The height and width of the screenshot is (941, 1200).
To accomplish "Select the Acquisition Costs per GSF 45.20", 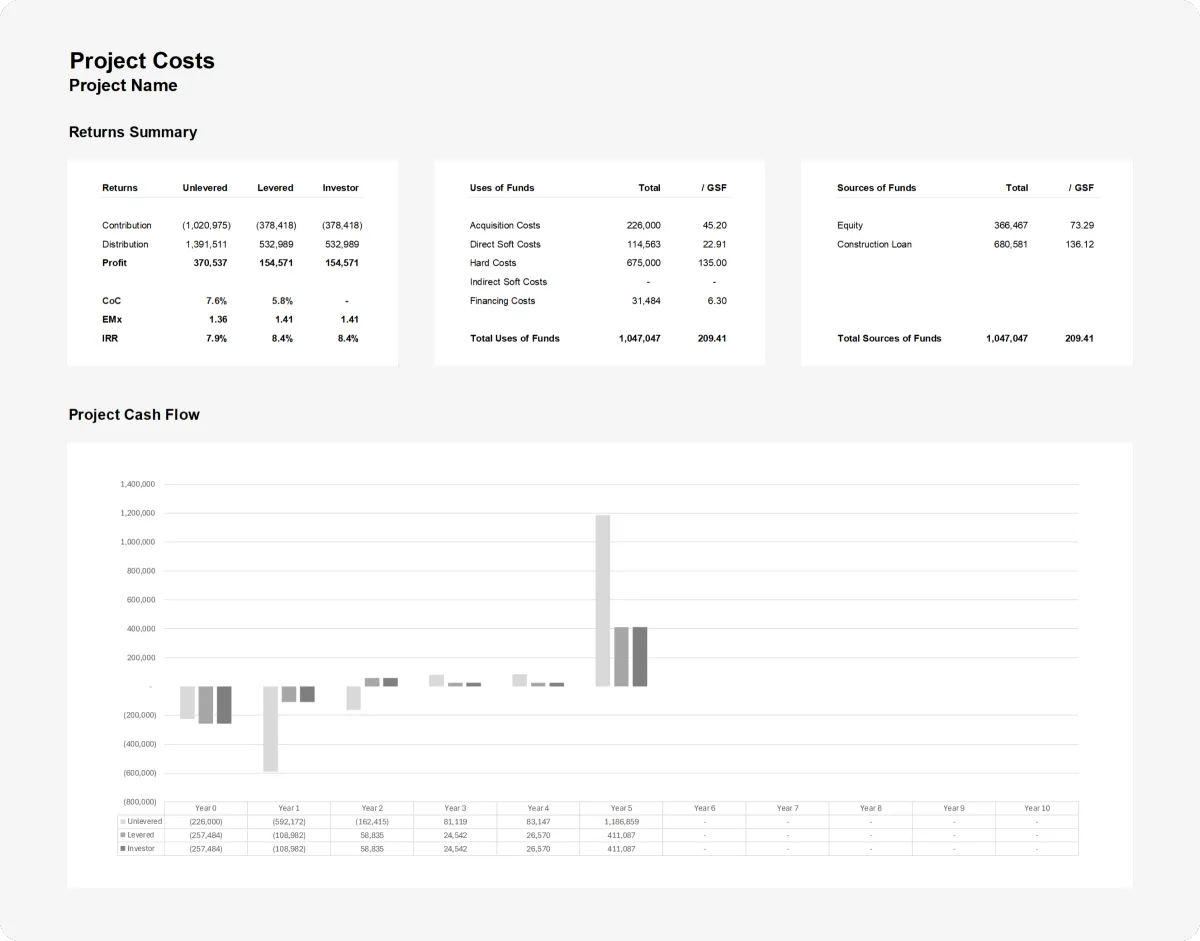I will pyautogui.click(x=715, y=226).
